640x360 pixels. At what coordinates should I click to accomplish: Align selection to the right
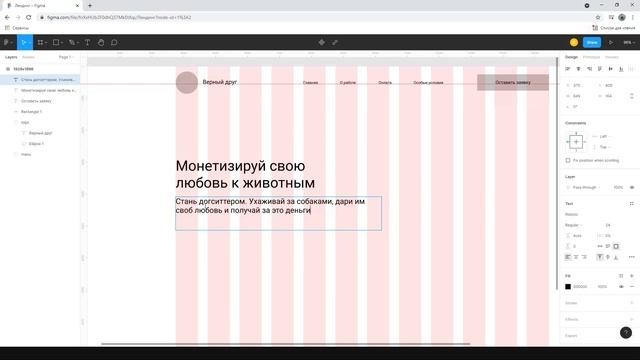pyautogui.click(x=589, y=69)
